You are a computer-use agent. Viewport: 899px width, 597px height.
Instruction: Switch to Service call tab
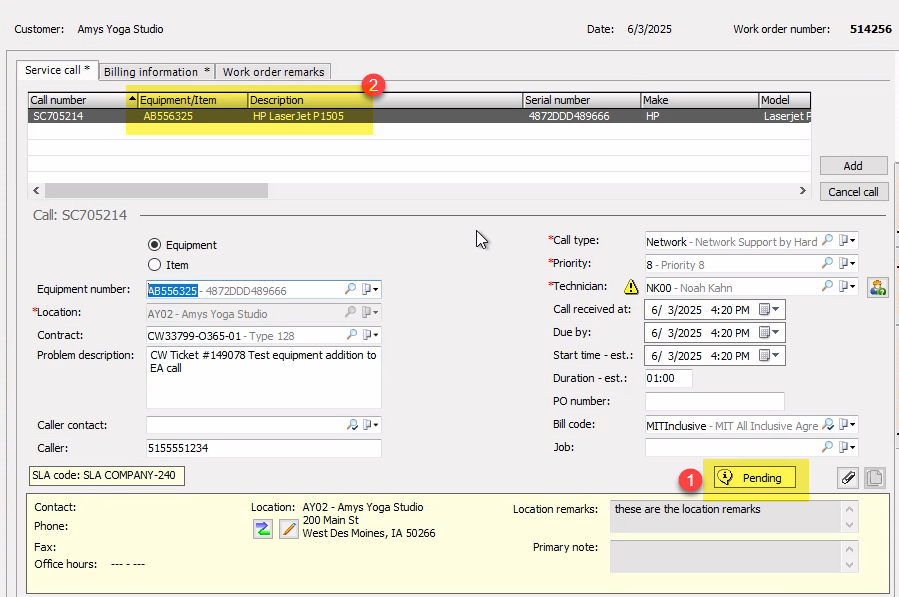[57, 70]
